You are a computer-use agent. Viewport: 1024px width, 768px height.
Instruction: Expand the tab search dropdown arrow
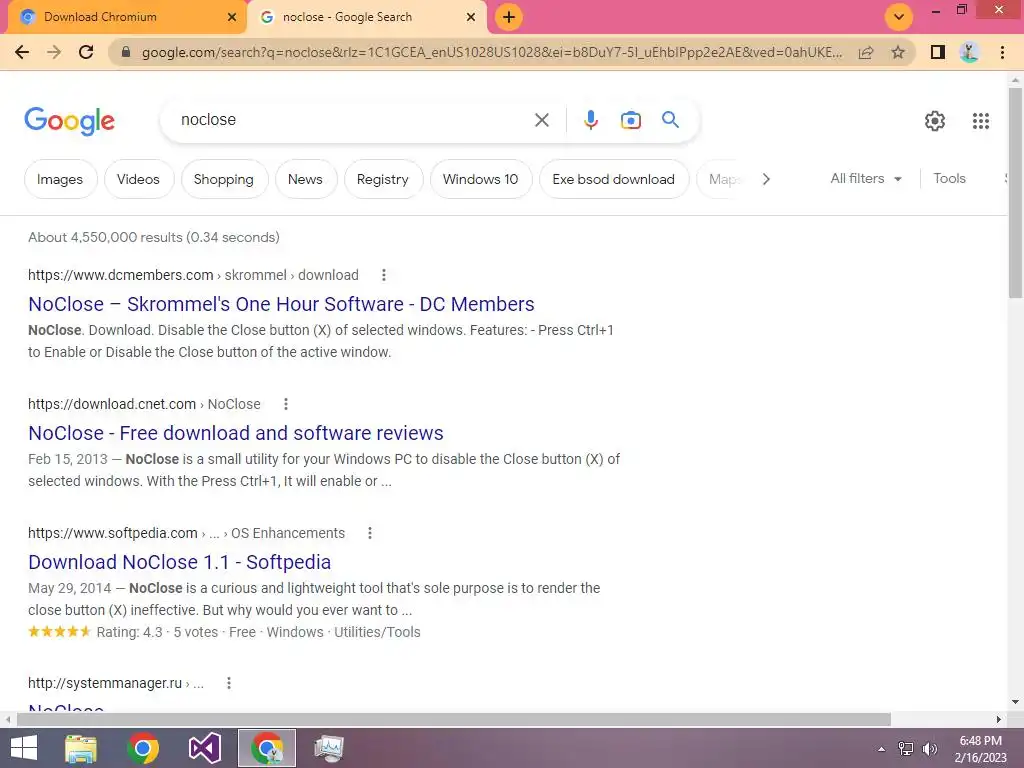pos(899,17)
